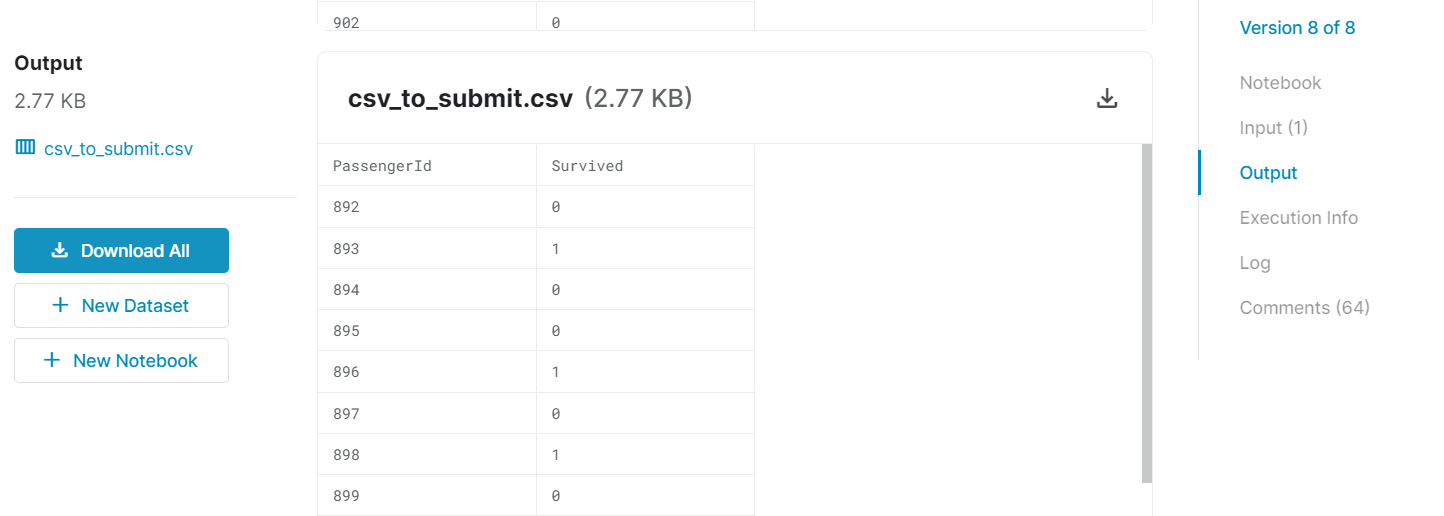Select the PassengerId column header
Screen dimensions: 1444x516
[427, 166]
